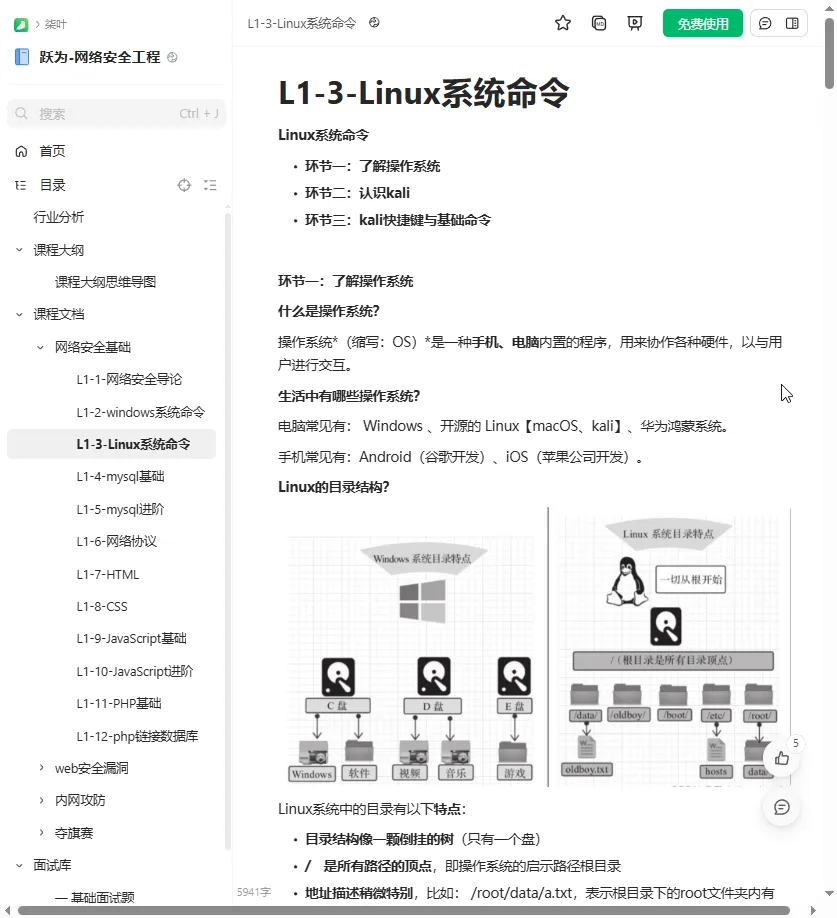837x918 pixels.
Task: Click the heading 环节一:了解操作系统
Action: 345,282
